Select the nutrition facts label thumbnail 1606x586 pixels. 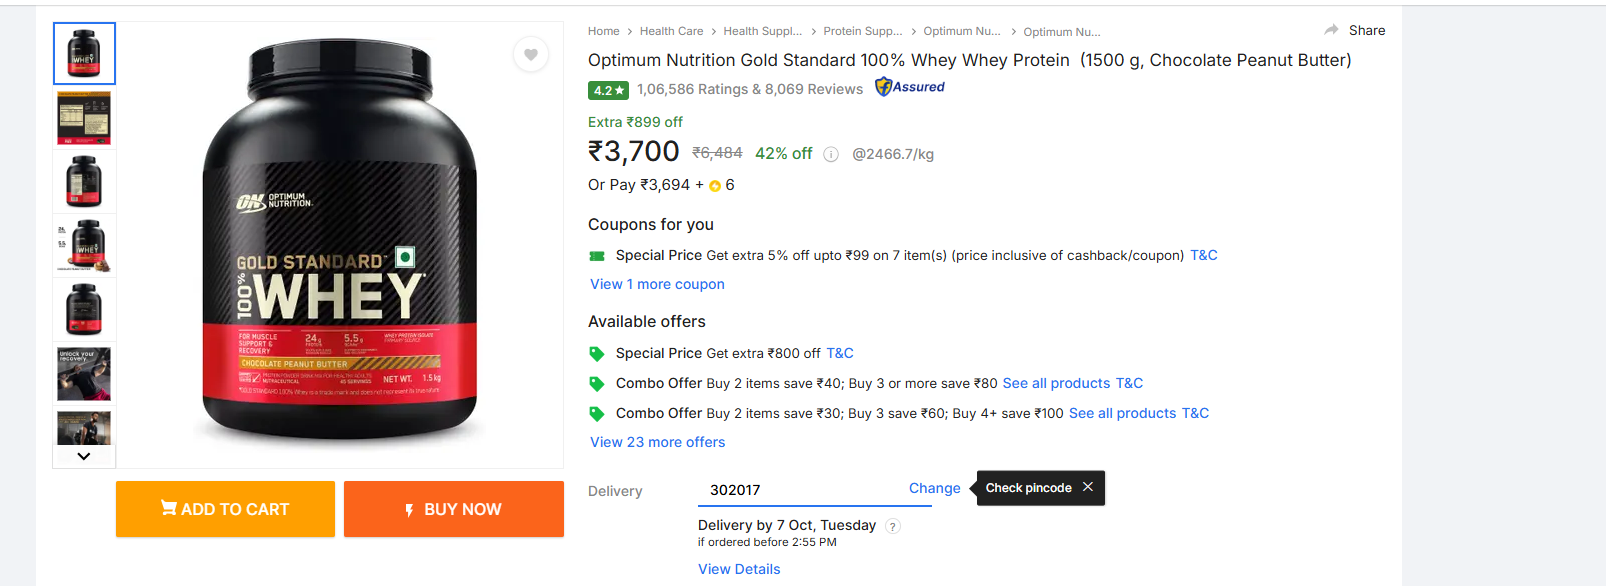click(x=84, y=118)
